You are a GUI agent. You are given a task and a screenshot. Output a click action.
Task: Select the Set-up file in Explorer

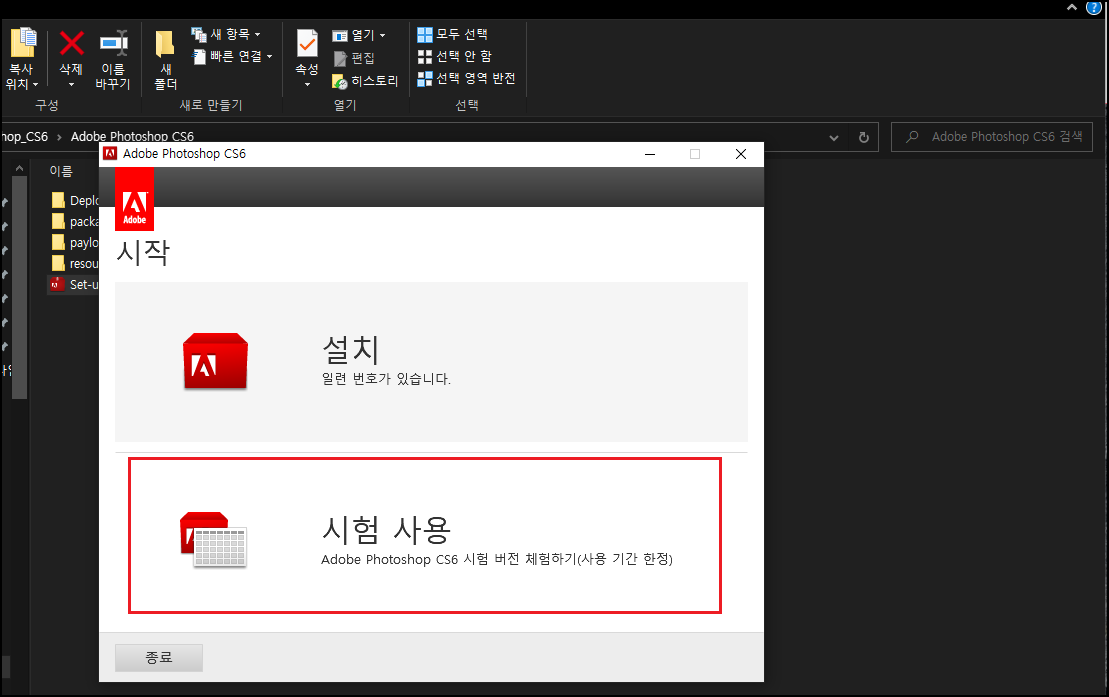coord(74,284)
